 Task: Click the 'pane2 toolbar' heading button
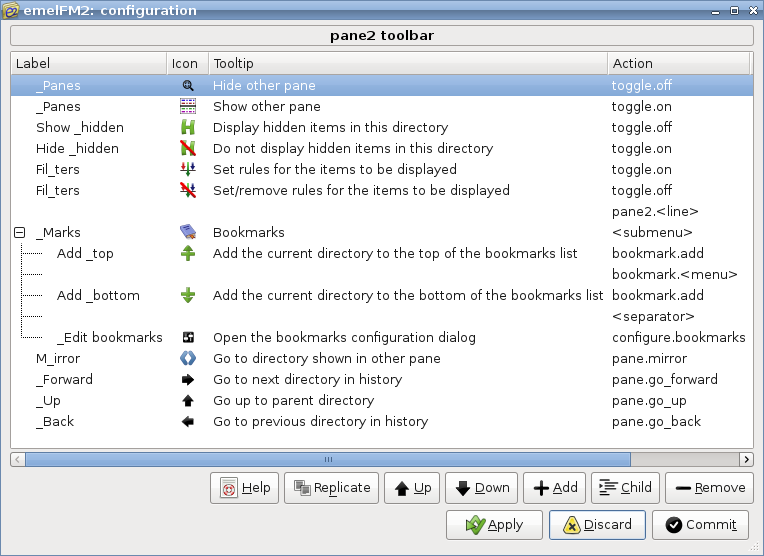382,36
